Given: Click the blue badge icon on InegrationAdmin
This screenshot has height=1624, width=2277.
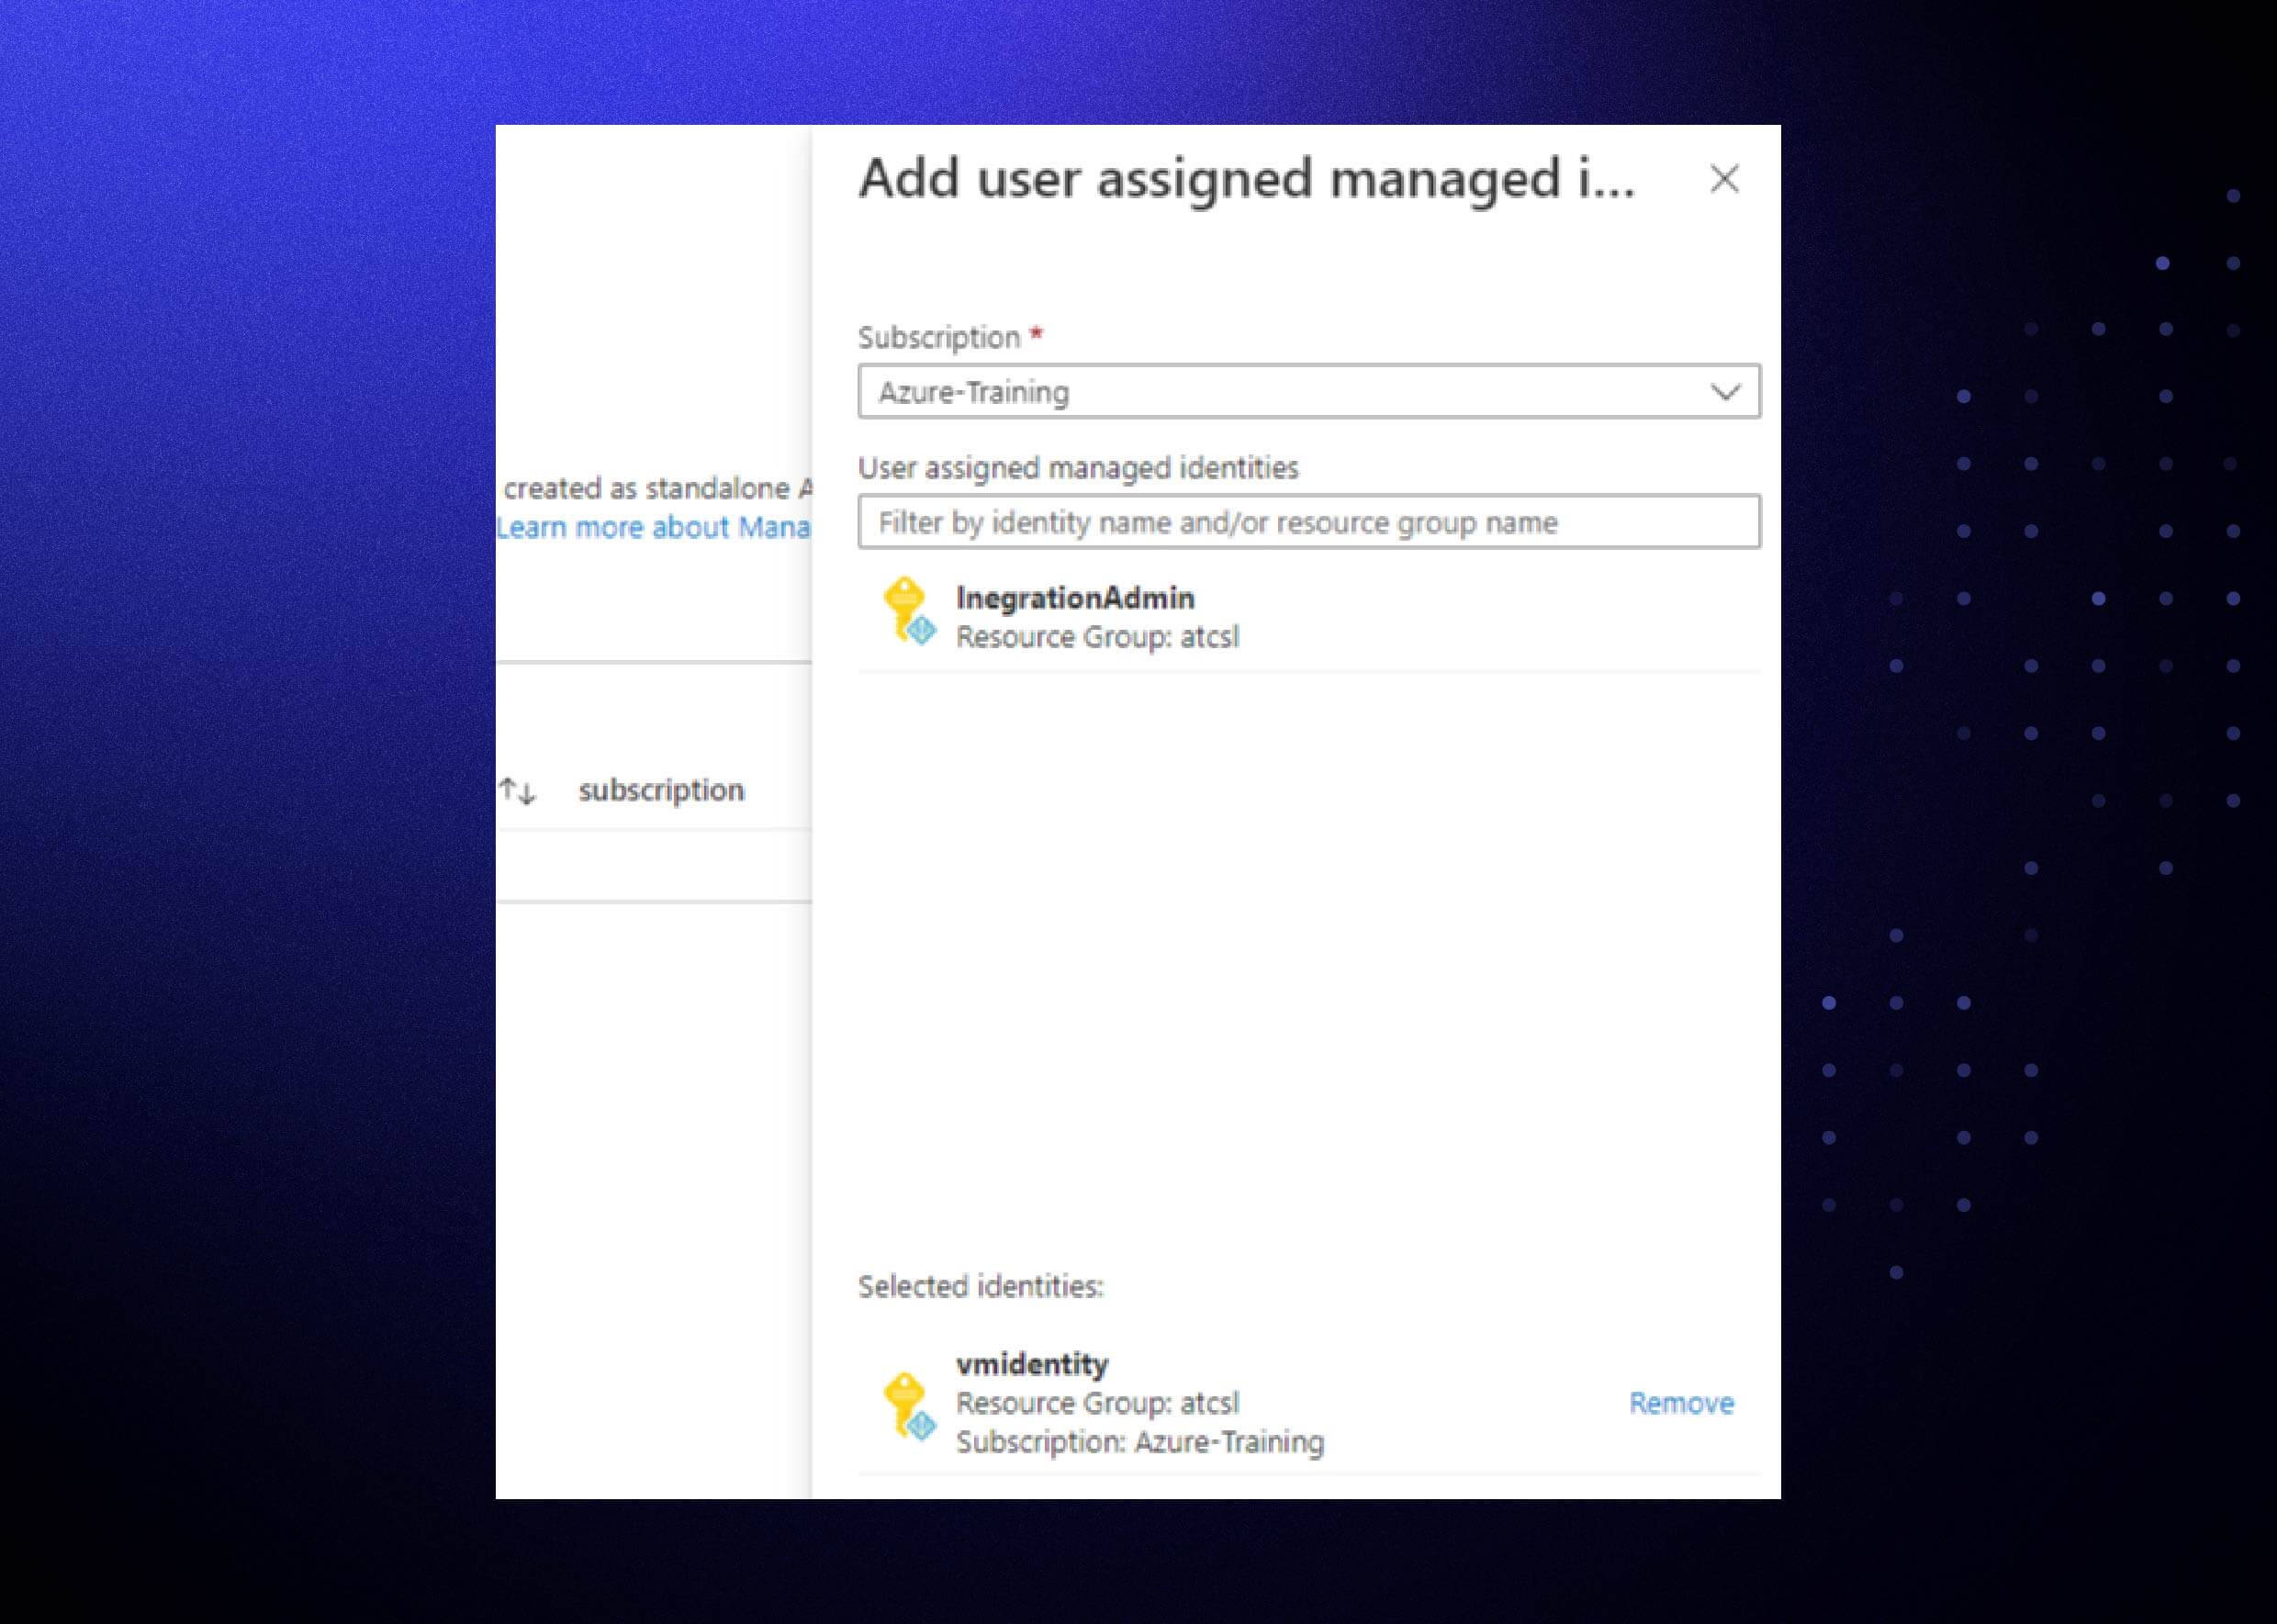Looking at the screenshot, I should tap(921, 633).
